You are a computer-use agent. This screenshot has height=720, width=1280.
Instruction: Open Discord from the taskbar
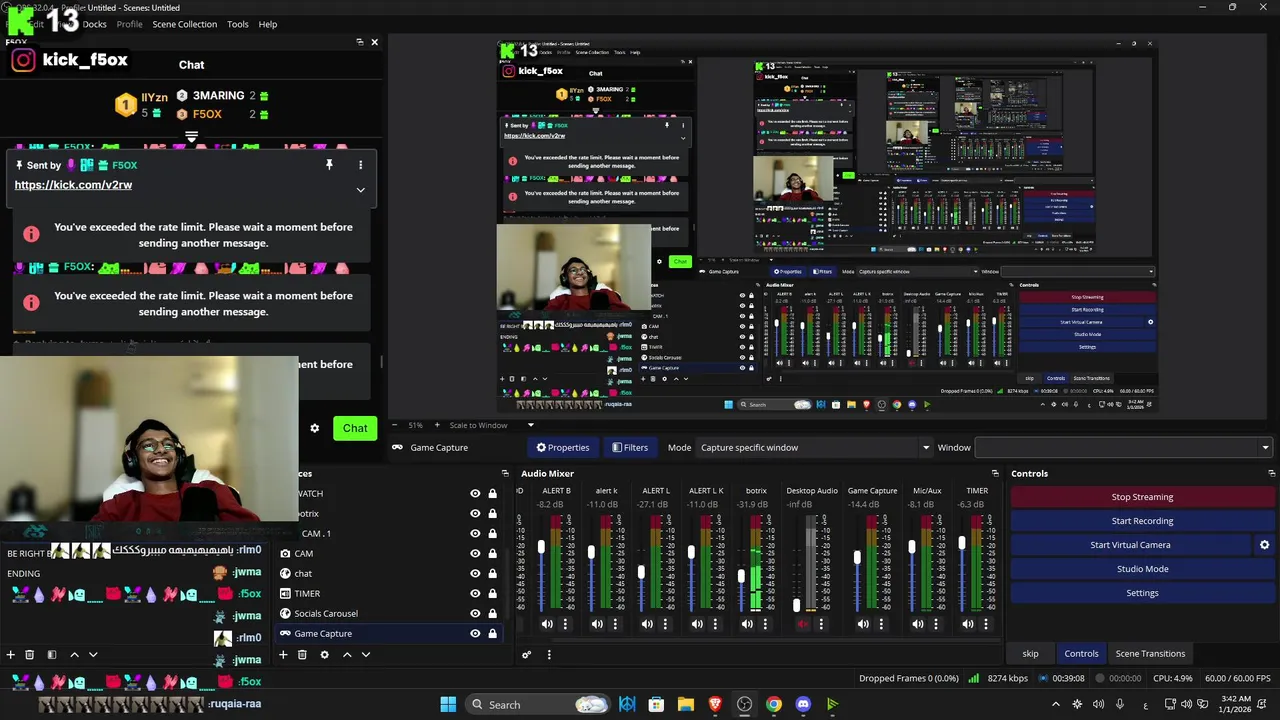coord(803,705)
